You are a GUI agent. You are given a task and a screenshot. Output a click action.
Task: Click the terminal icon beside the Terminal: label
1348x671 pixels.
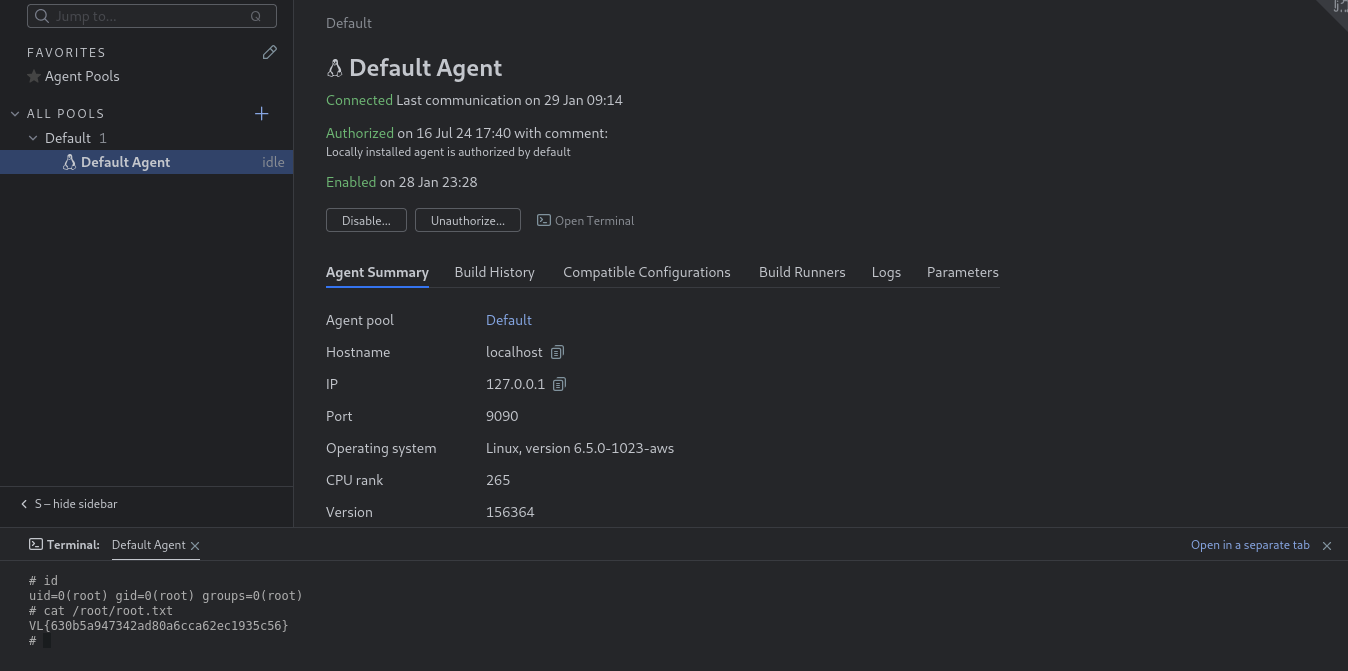click(36, 545)
